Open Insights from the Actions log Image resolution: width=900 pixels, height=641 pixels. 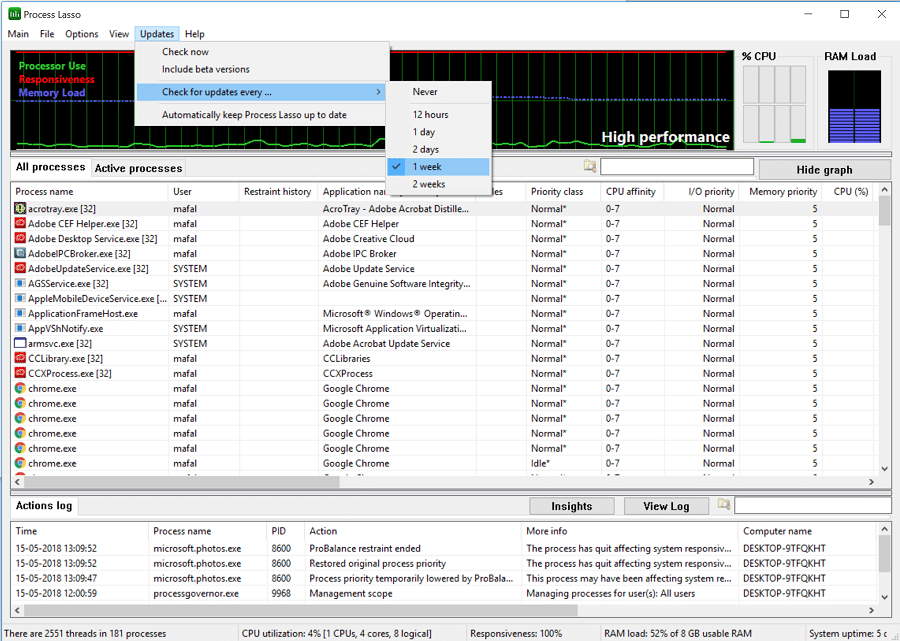(x=572, y=506)
